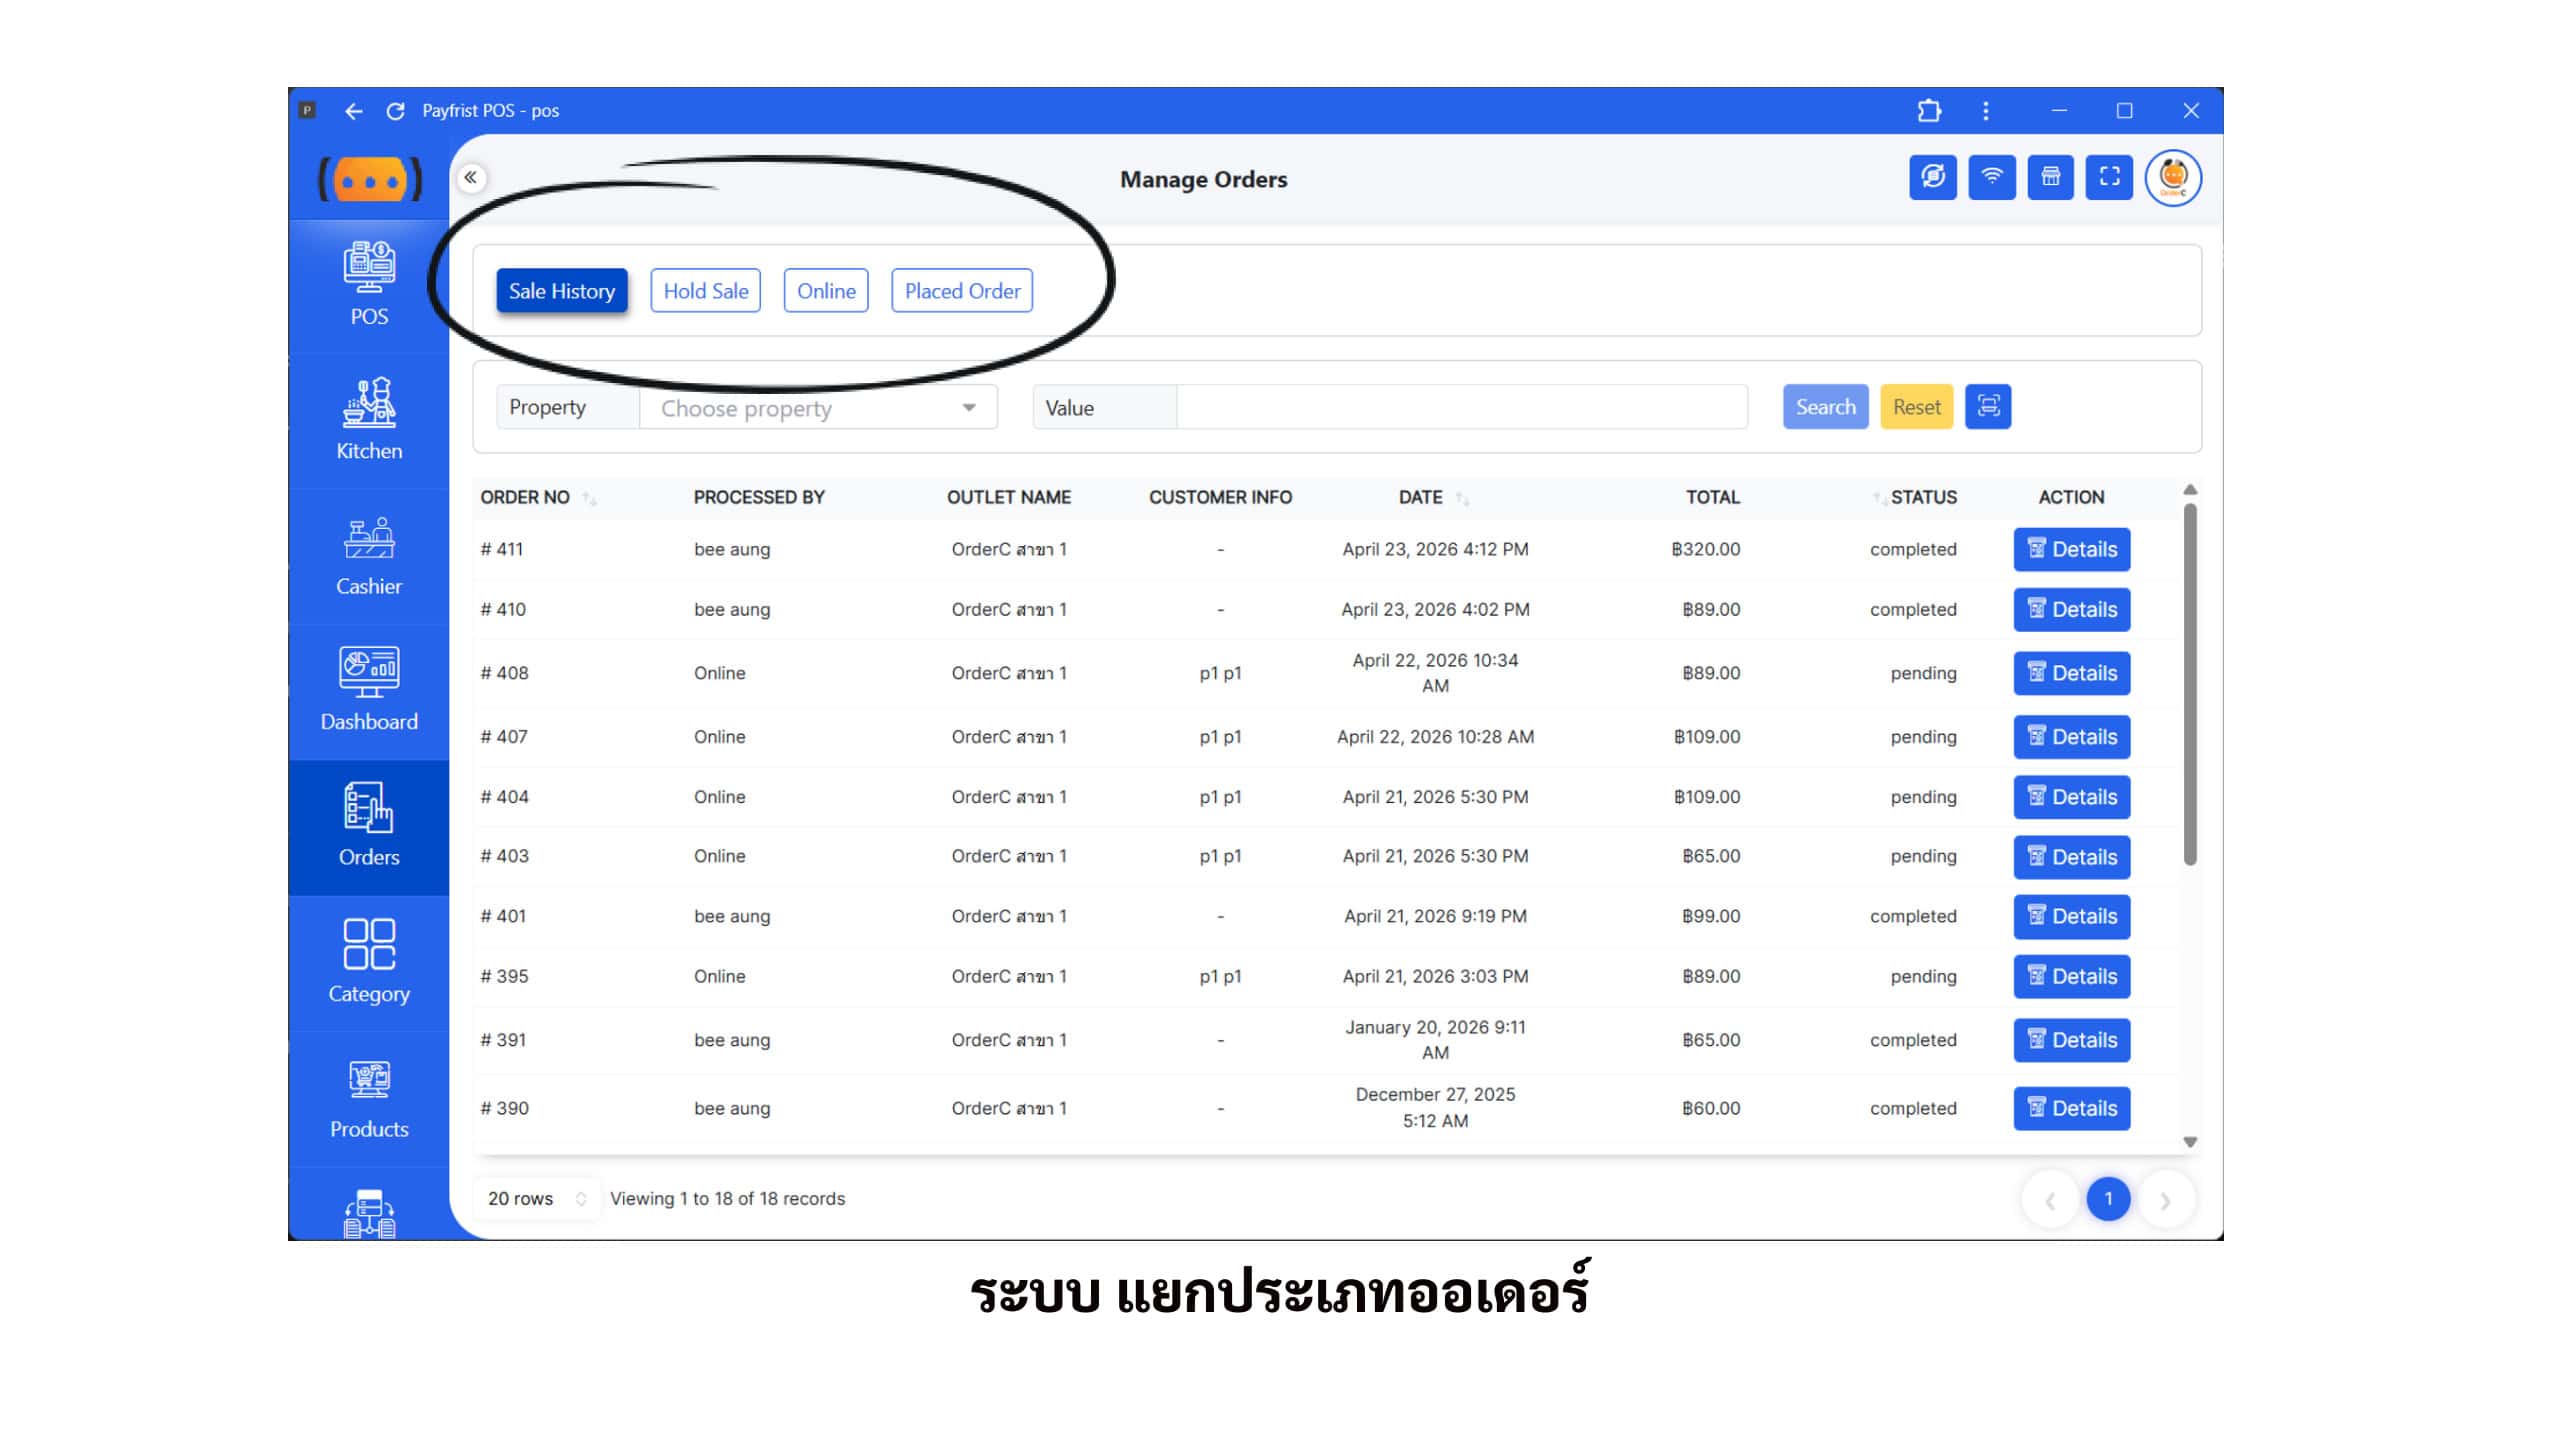
Task: Open the user profile avatar menu
Action: point(2173,178)
